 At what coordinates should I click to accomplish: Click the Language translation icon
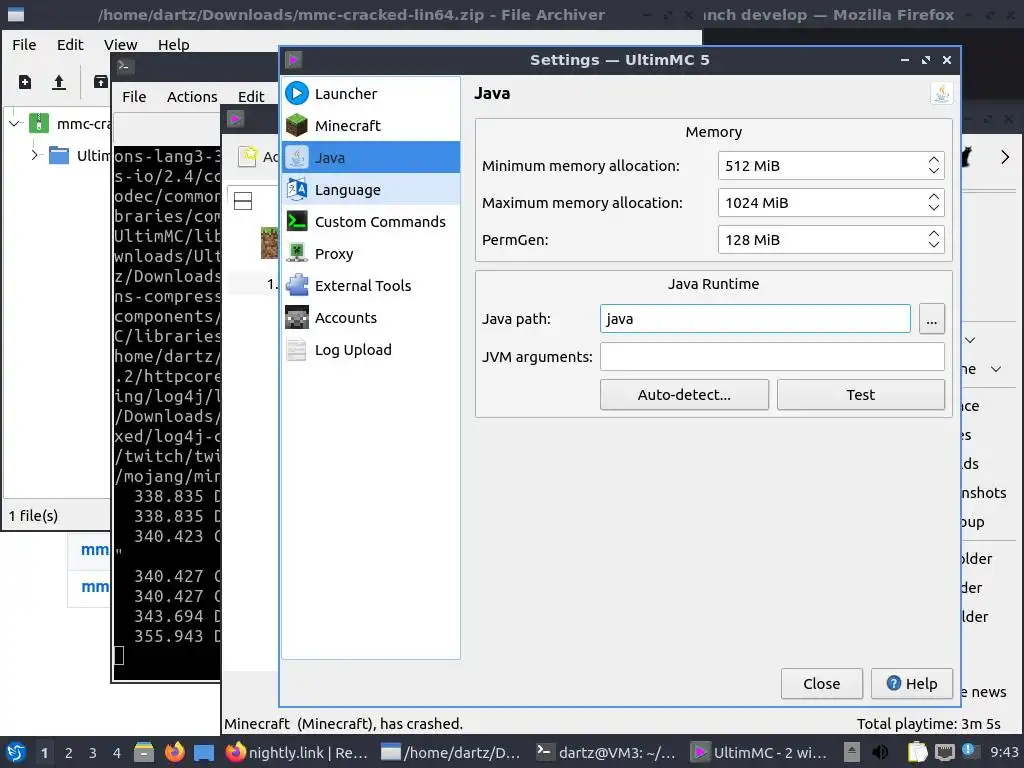[x=296, y=189]
